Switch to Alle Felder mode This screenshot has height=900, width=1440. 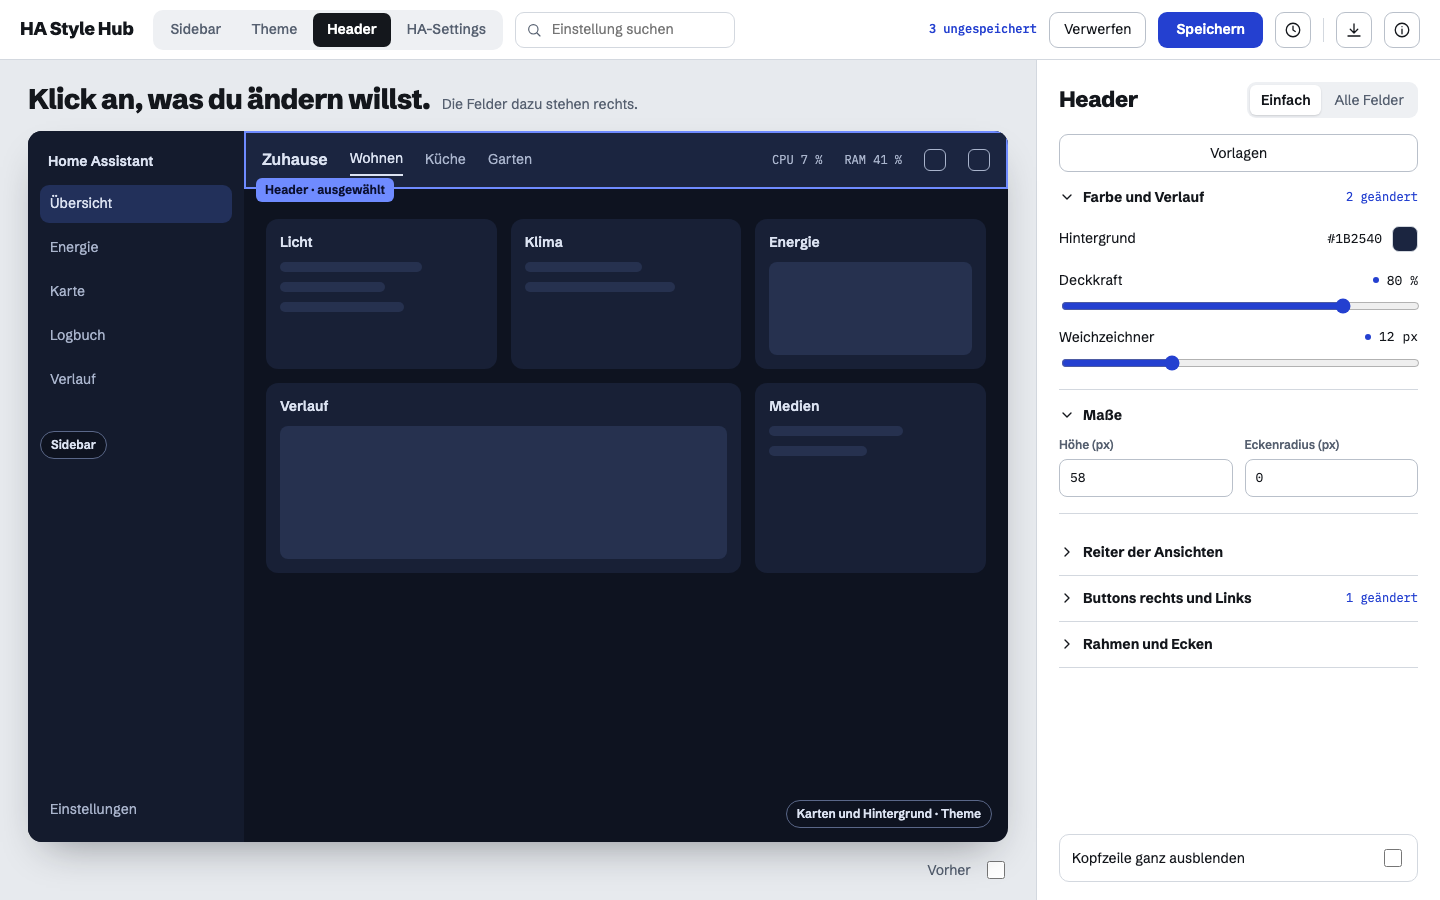pyautogui.click(x=1369, y=100)
